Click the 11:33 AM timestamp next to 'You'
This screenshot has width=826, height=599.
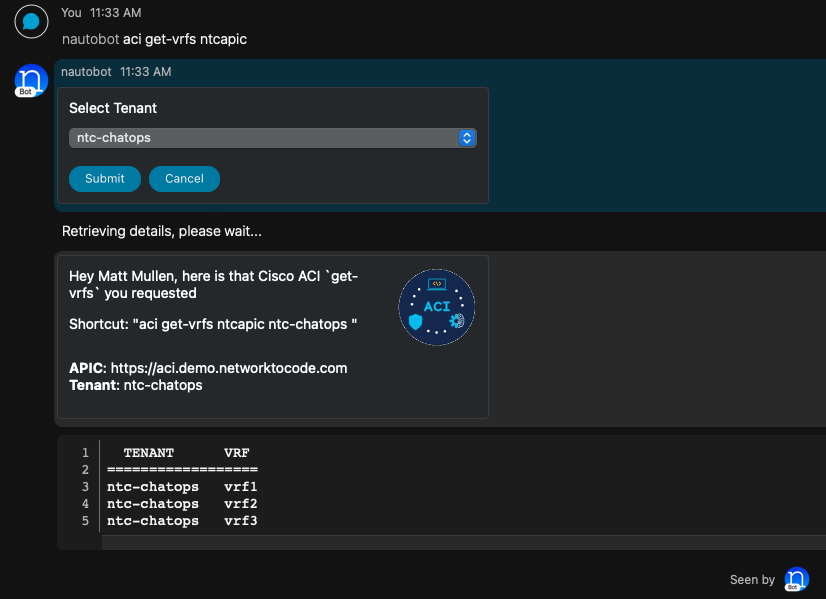click(x=115, y=13)
